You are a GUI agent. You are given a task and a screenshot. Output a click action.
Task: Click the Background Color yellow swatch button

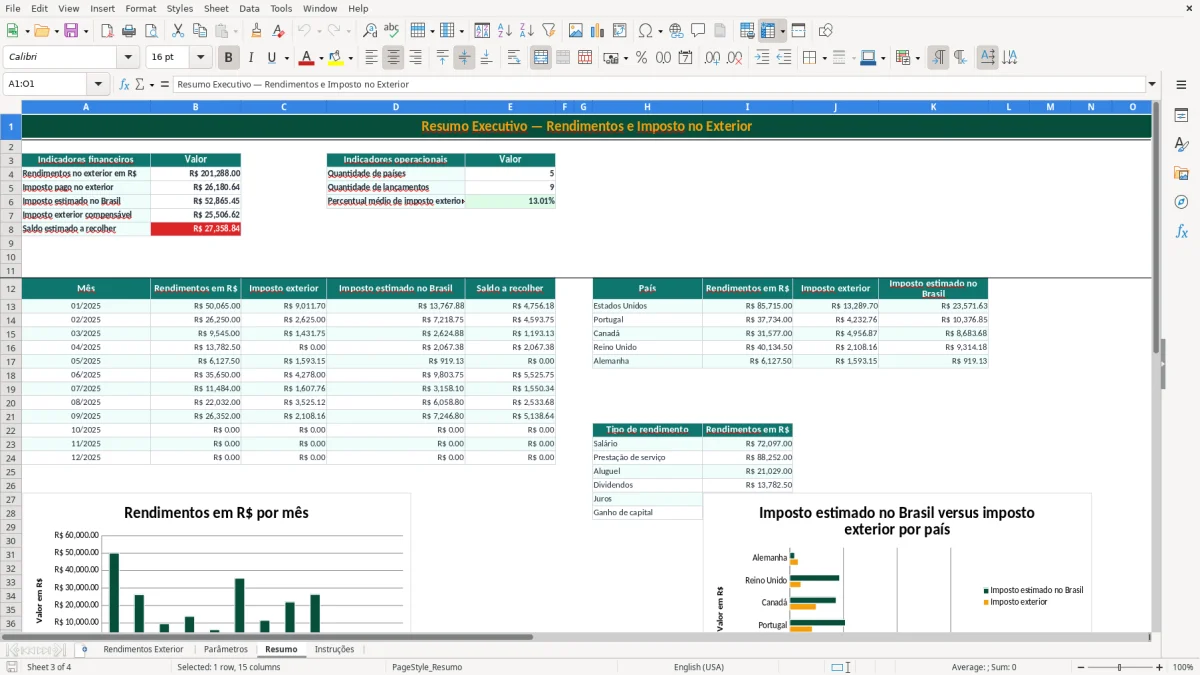coord(335,58)
